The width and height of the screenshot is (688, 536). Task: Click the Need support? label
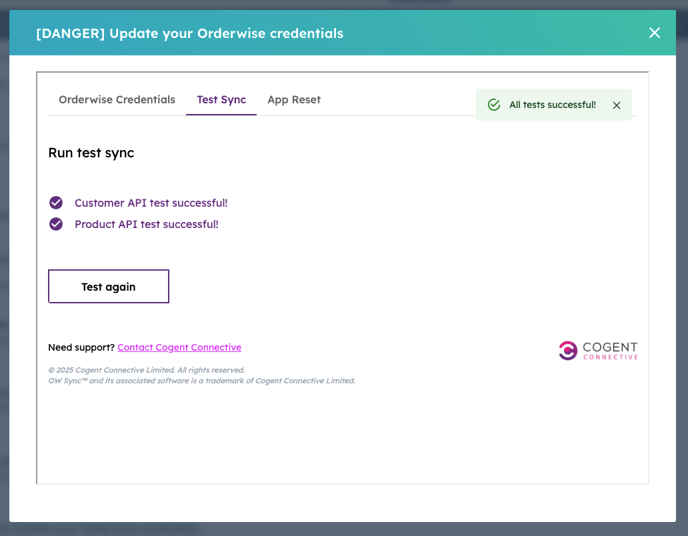81,347
